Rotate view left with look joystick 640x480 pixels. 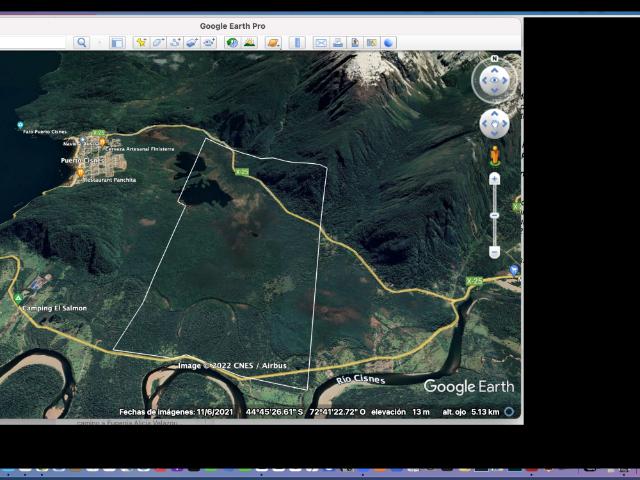(484, 80)
